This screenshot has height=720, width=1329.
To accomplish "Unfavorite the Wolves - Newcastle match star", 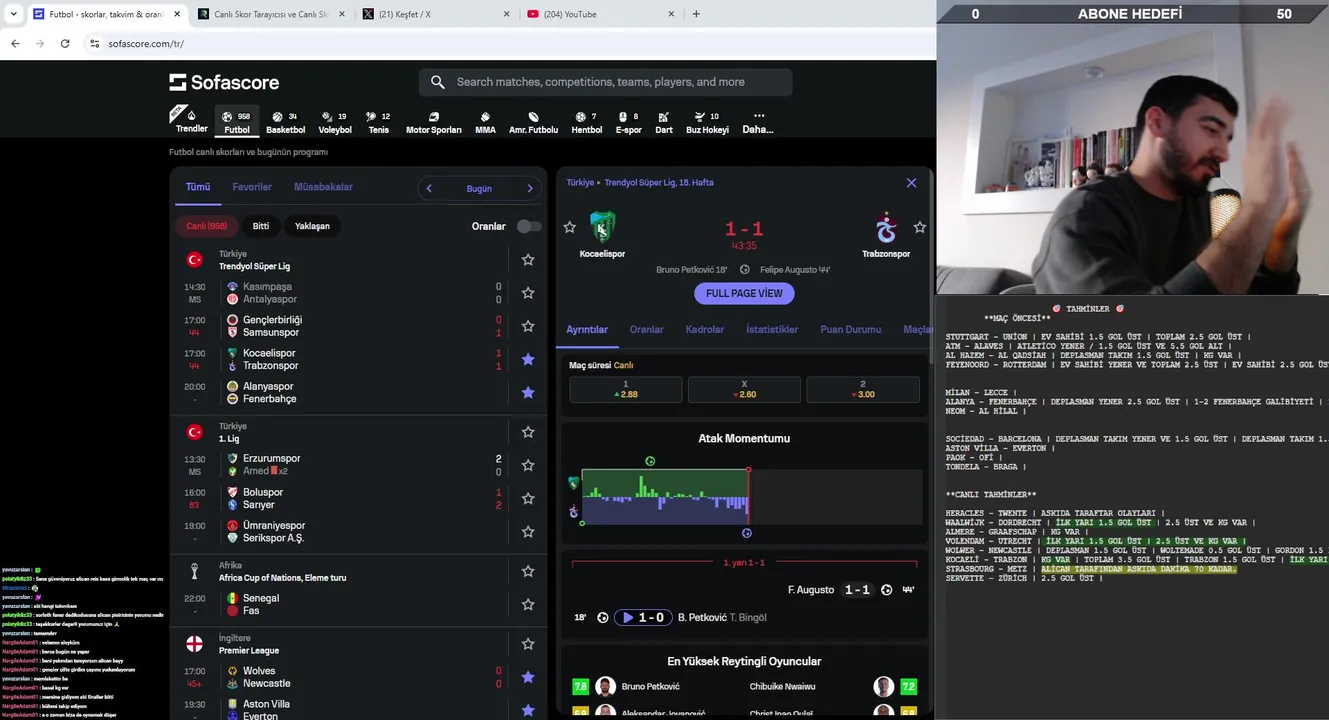I will click(x=528, y=677).
